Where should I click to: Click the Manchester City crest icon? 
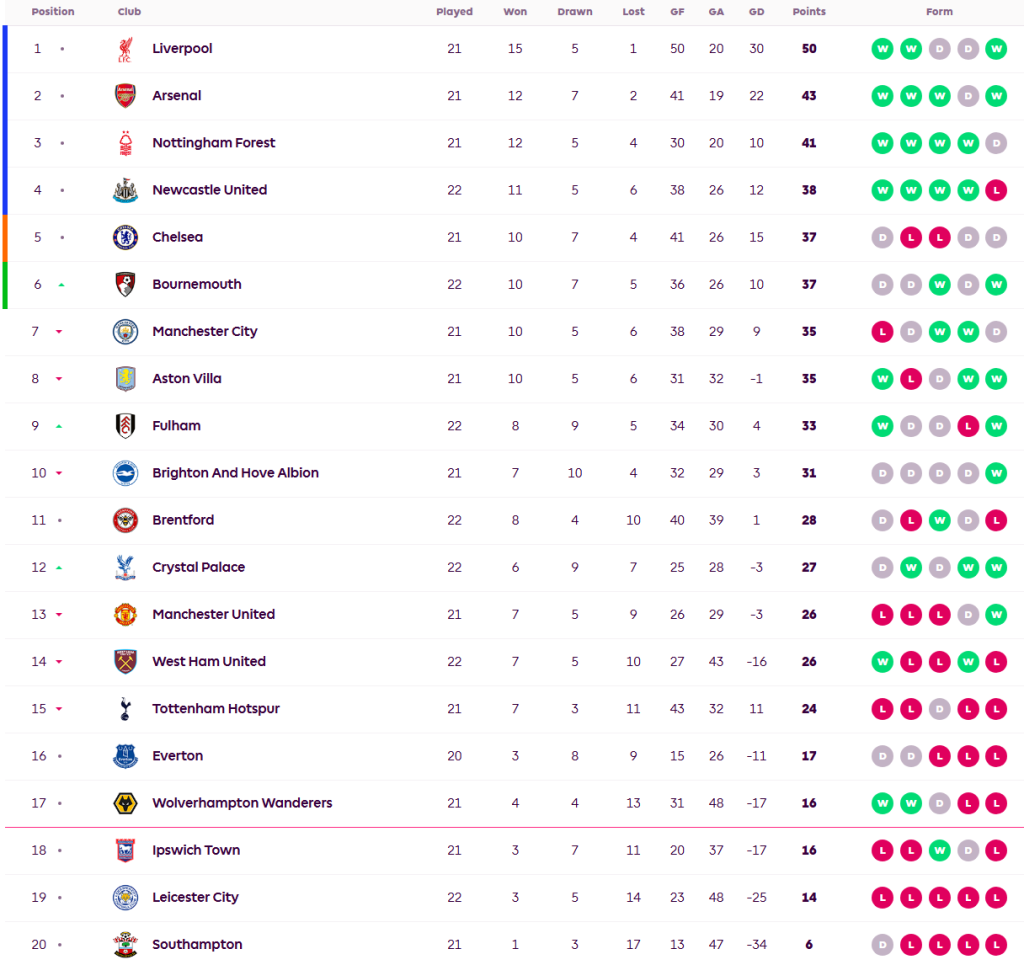tap(124, 332)
